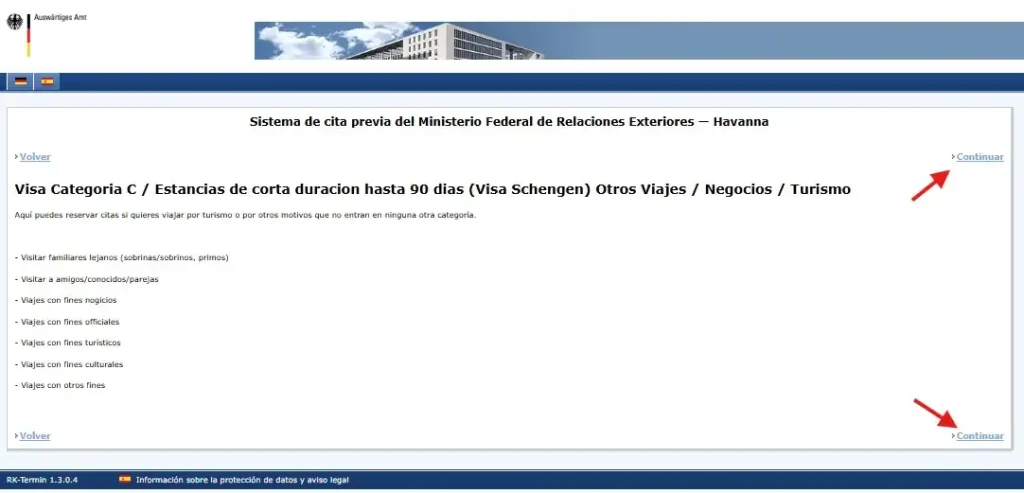Screen dimensions: 1024x493
Task: Click the top Continuar link
Action: tap(980, 157)
